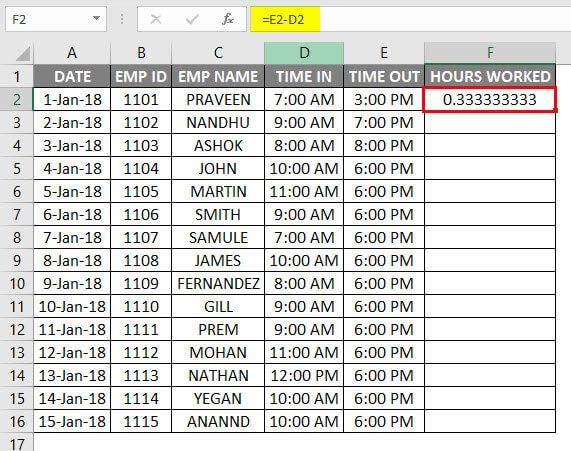Select the cell with 13-Jan-18
This screenshot has height=451, width=571.
click(x=72, y=375)
